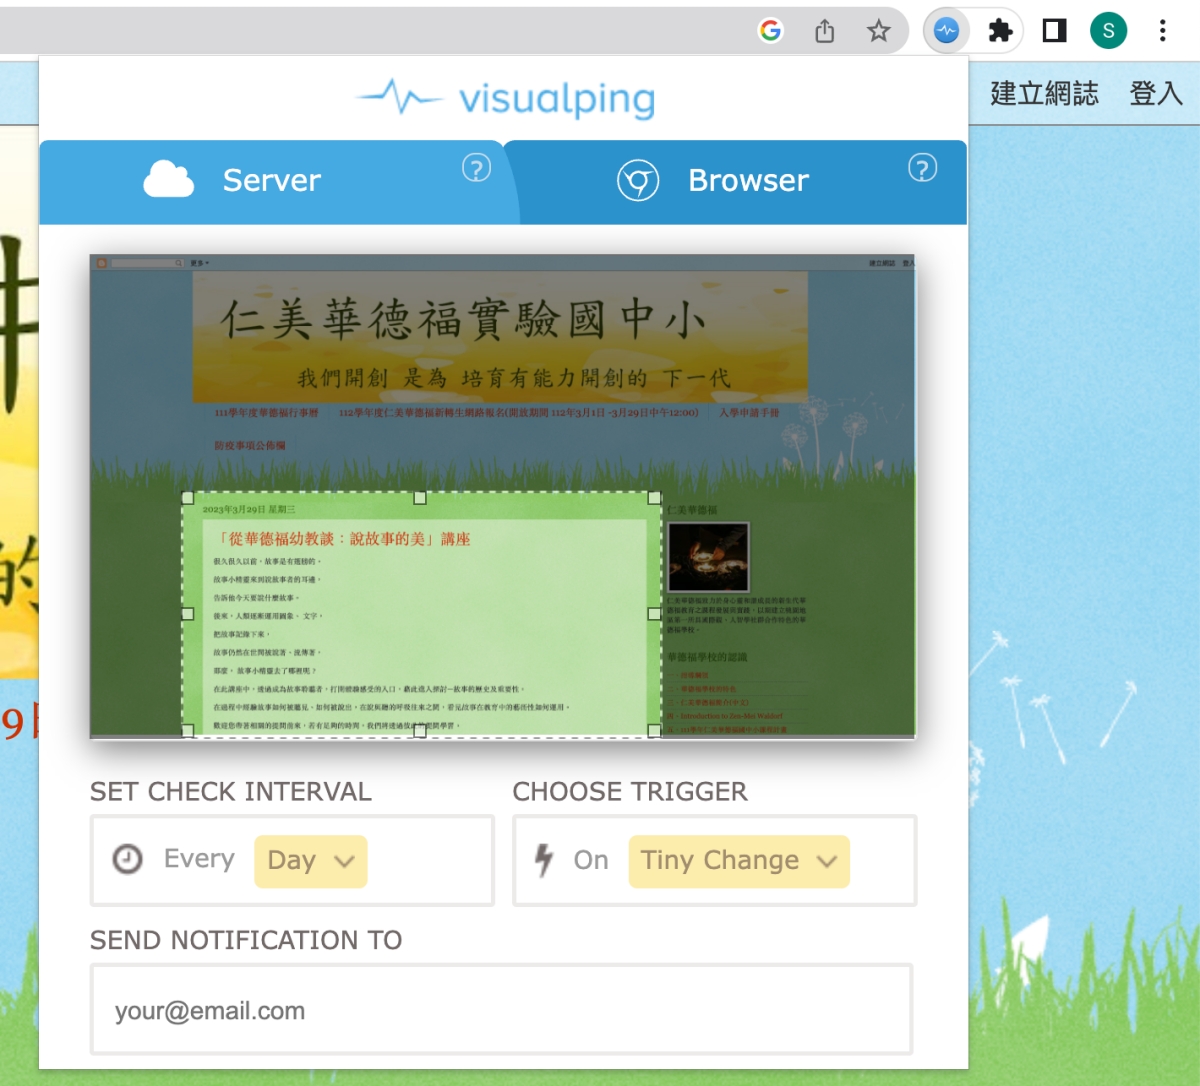
Task: Click the top-right selection corner handle
Action: point(654,497)
